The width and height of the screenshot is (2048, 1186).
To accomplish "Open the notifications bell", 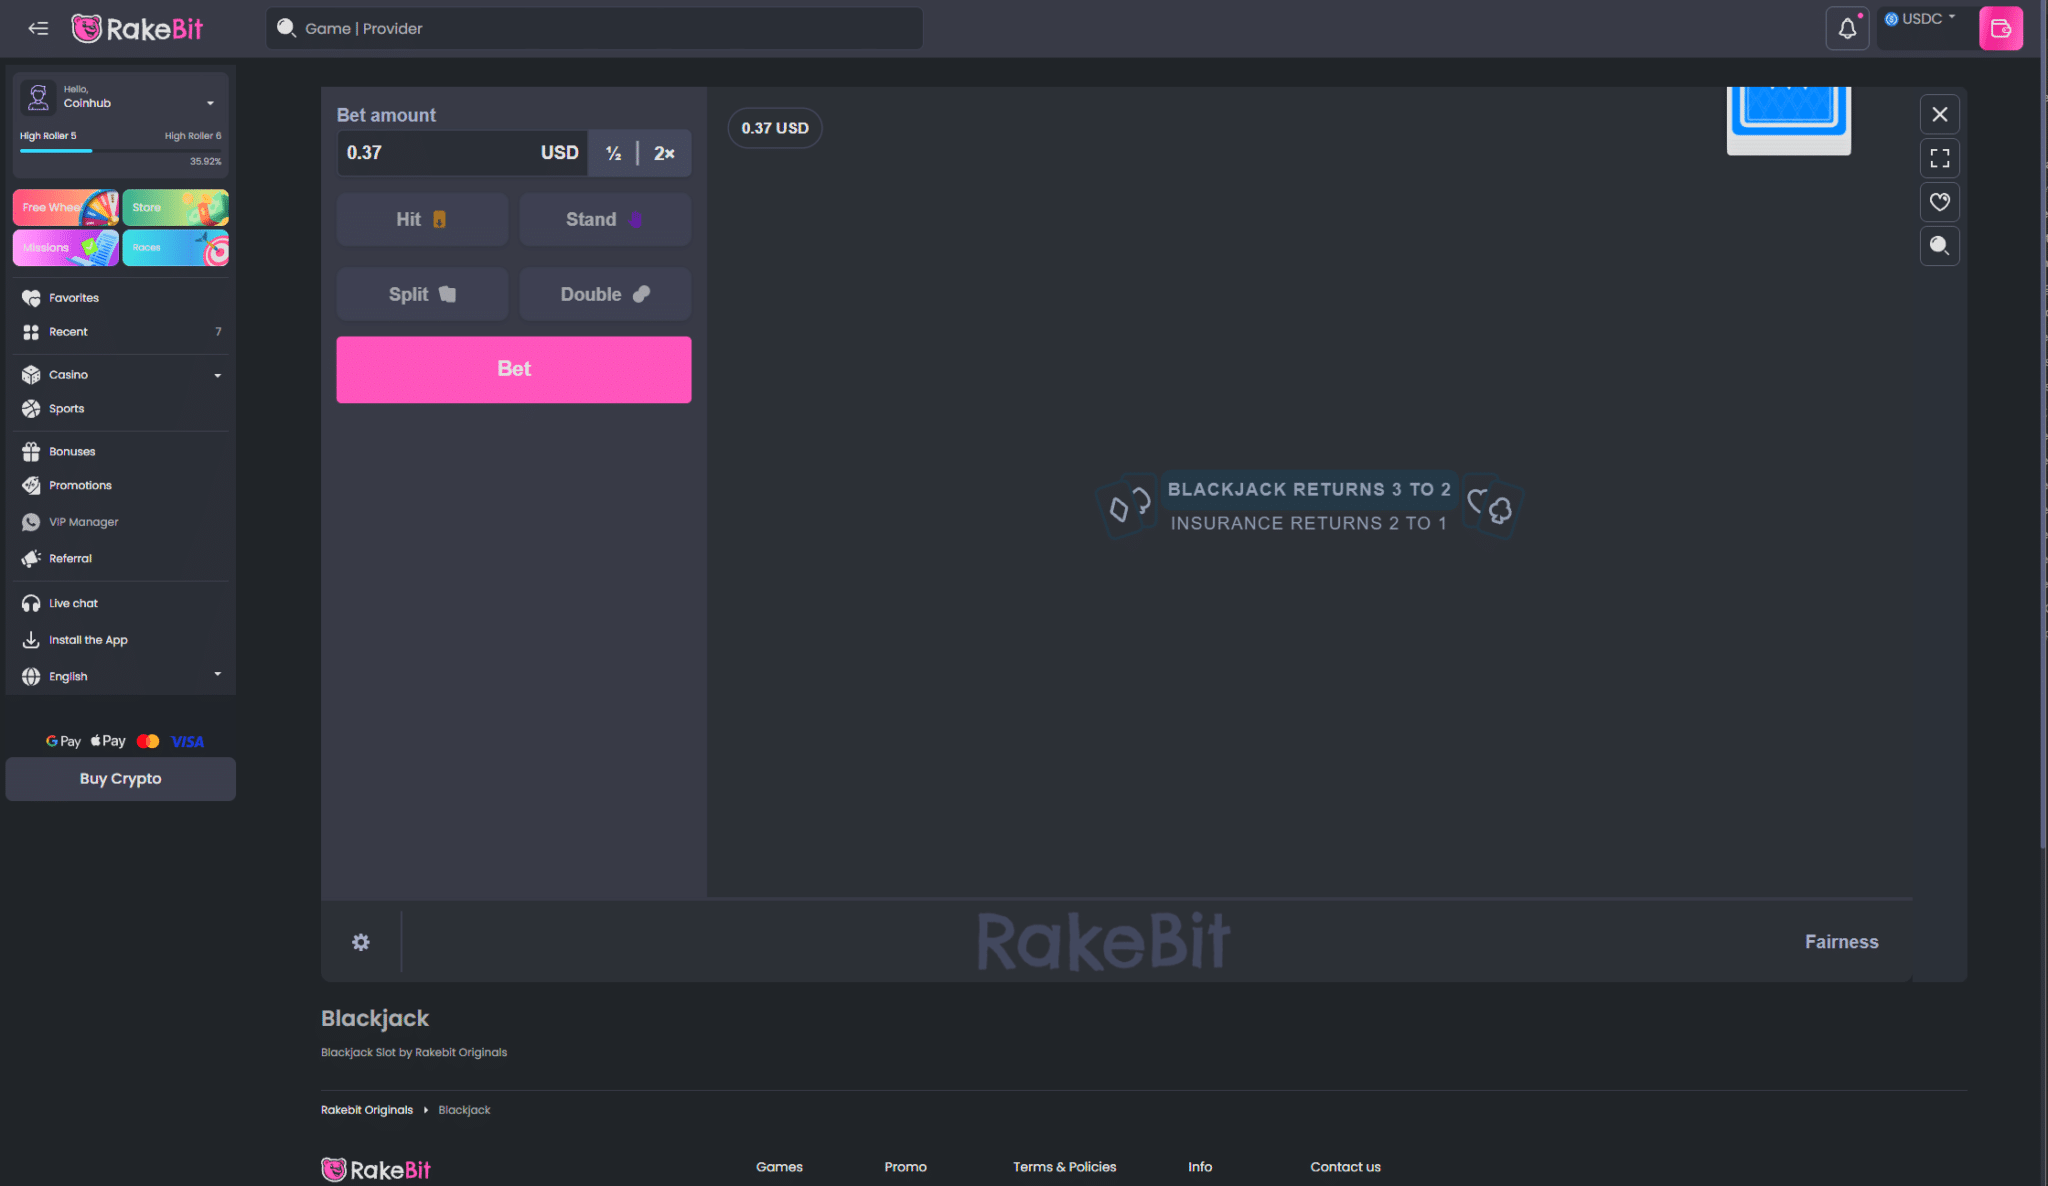I will [1847, 28].
